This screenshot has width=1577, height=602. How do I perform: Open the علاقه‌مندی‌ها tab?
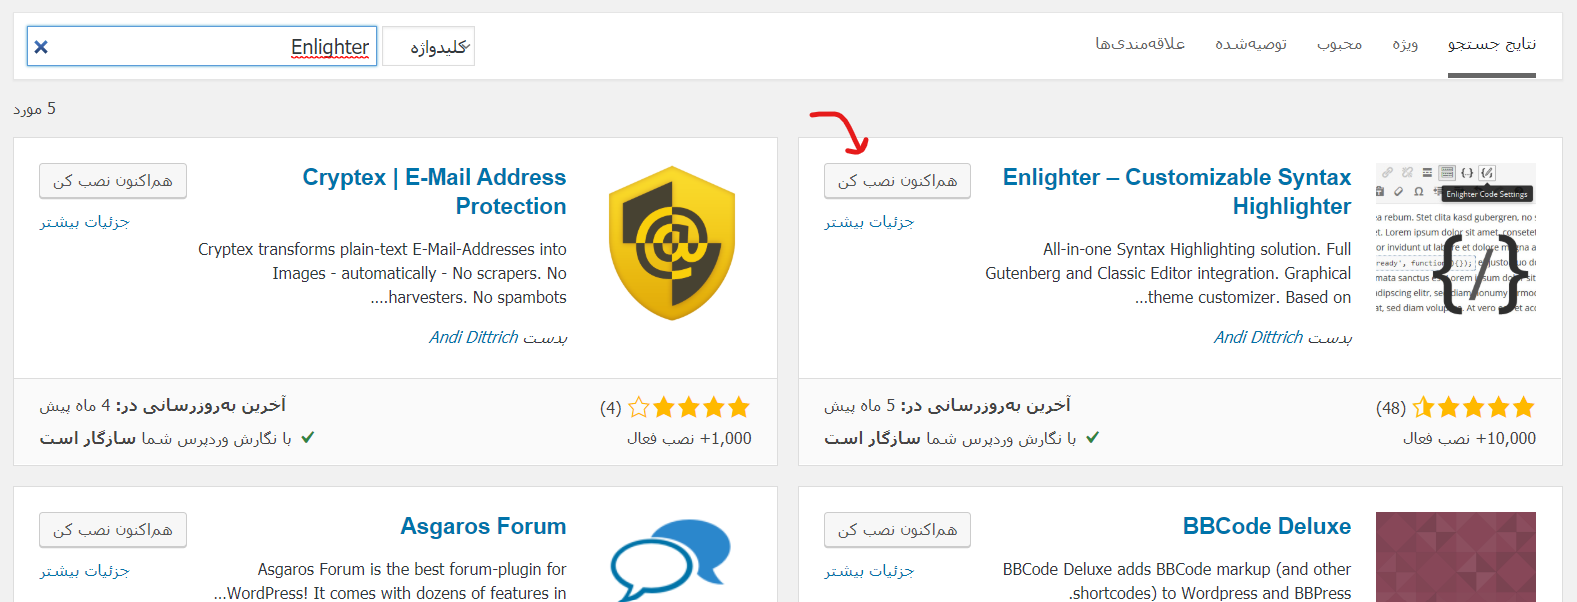coord(1141,44)
